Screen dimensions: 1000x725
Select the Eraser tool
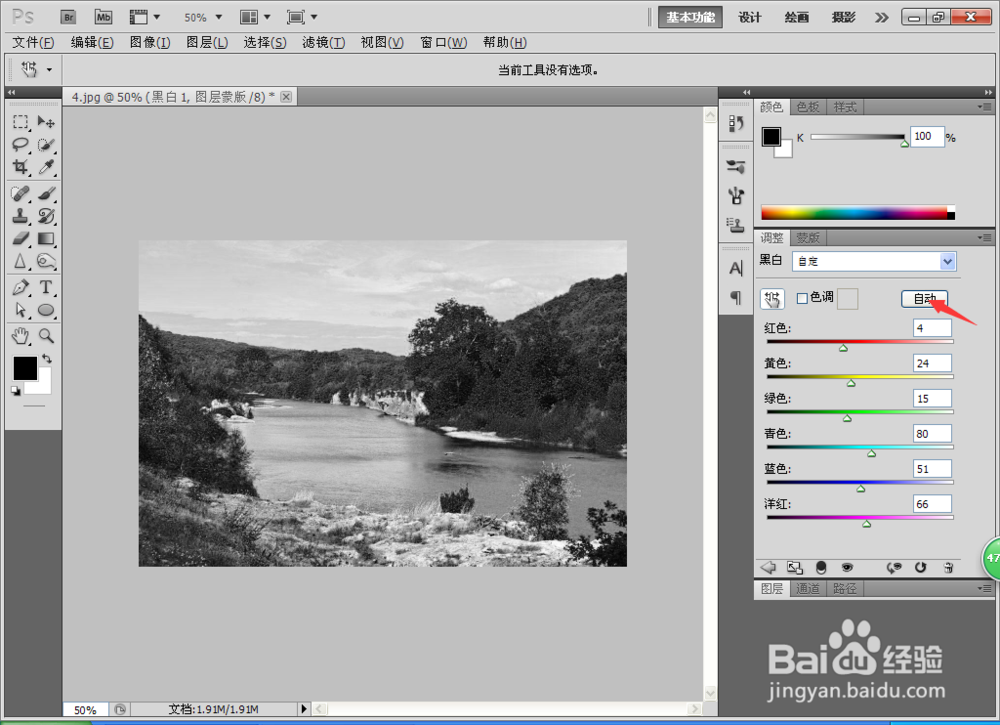(x=20, y=238)
